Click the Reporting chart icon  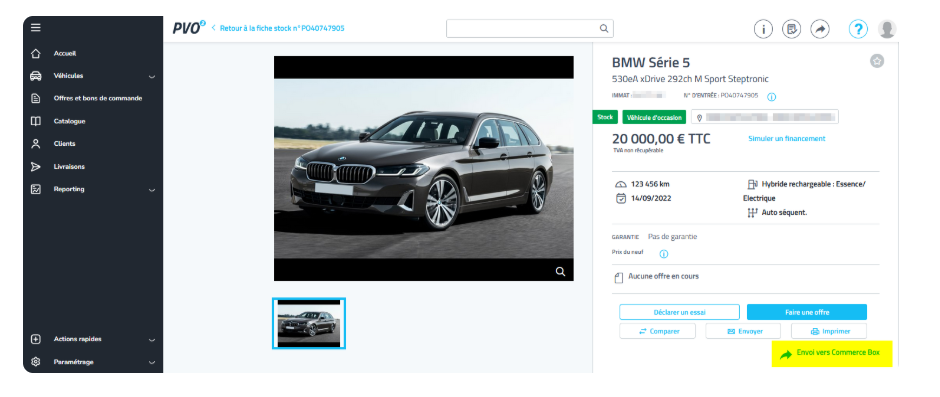(x=35, y=190)
